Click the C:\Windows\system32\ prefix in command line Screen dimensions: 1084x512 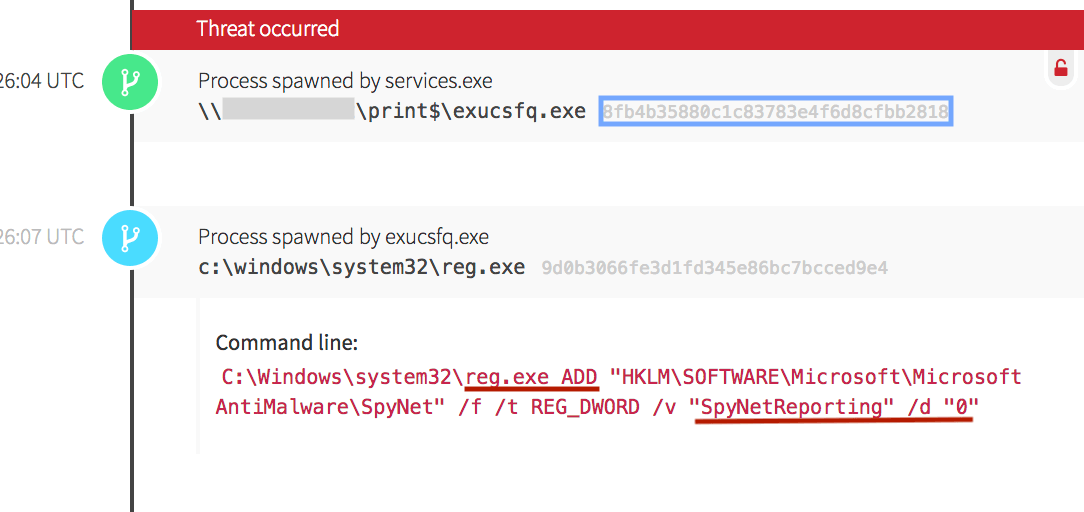tap(341, 377)
